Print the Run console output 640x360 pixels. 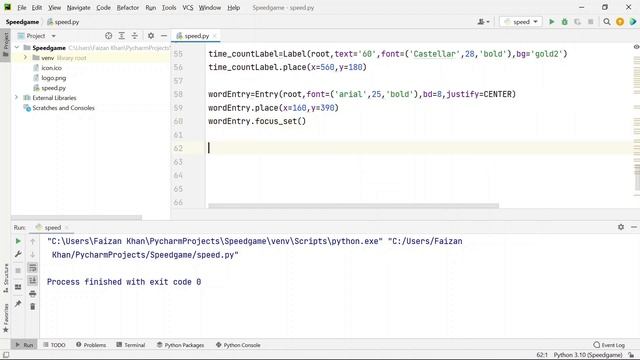pyautogui.click(x=33, y=293)
